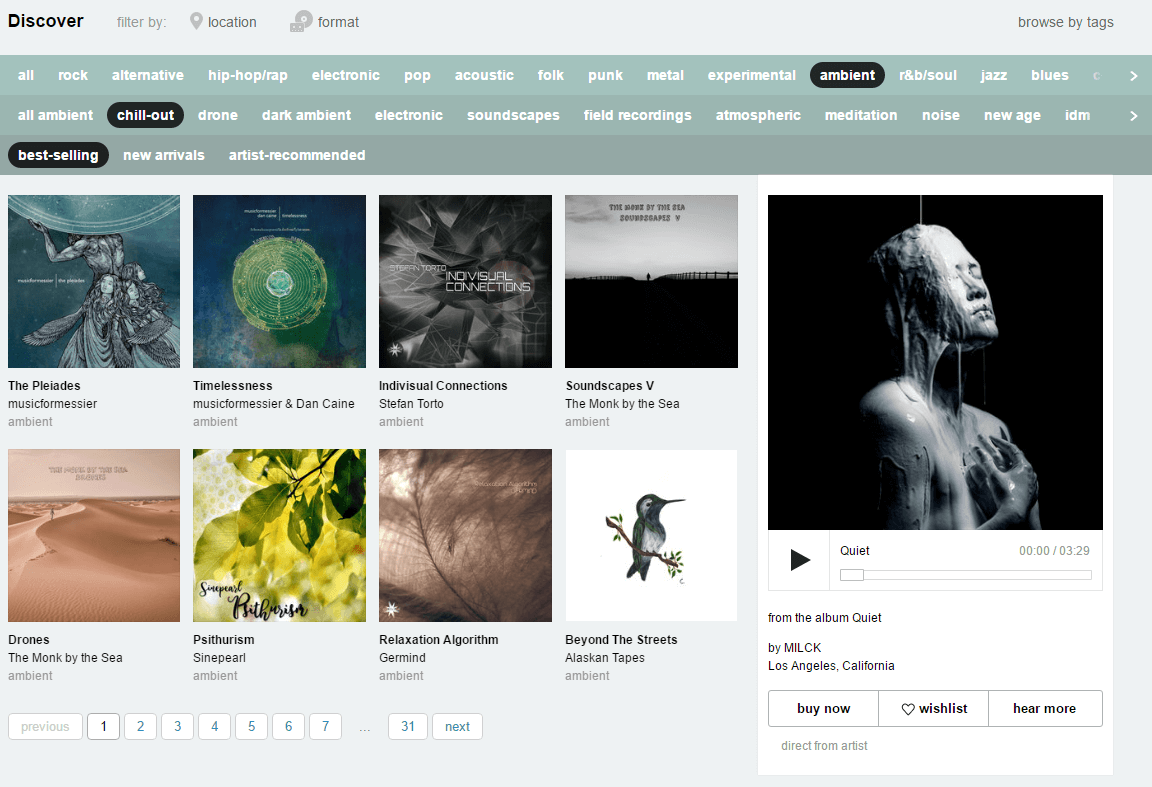Go to page 31 of results

[x=408, y=726]
